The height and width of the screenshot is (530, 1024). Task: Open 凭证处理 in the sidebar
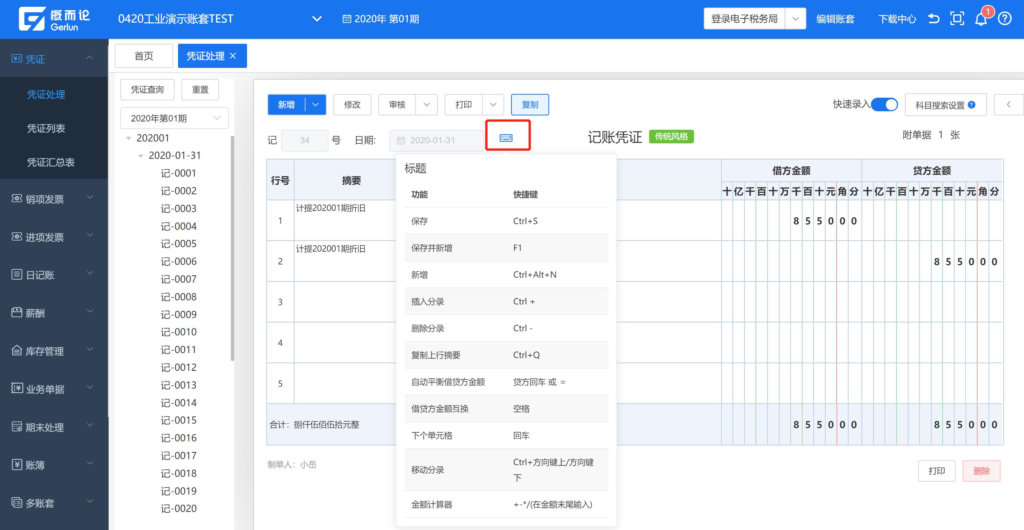(46, 95)
